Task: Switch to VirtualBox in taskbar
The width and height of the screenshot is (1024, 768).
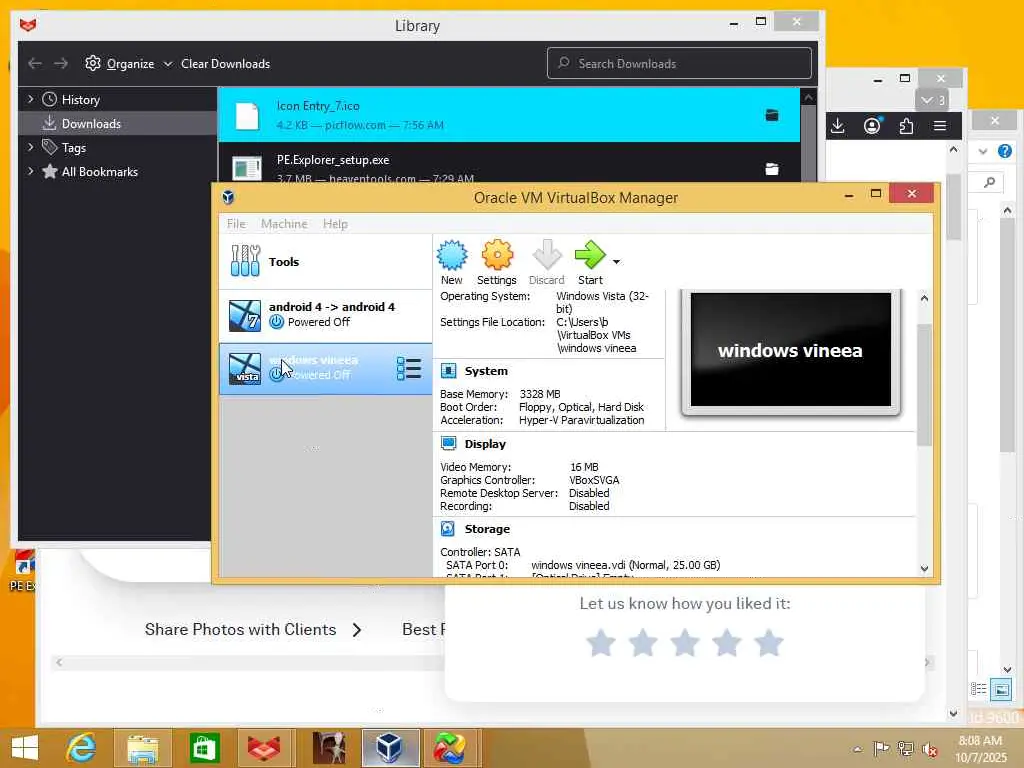Action: (x=389, y=748)
